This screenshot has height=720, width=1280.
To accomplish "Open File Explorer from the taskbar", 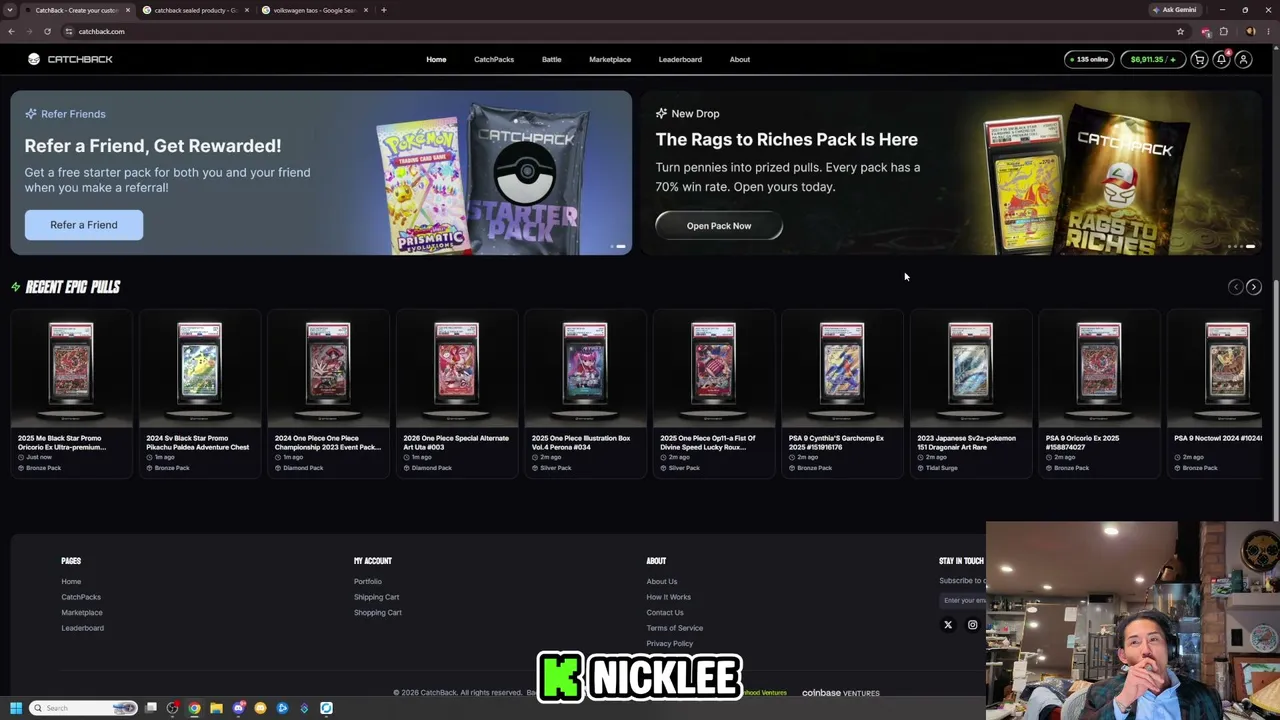I will (216, 708).
